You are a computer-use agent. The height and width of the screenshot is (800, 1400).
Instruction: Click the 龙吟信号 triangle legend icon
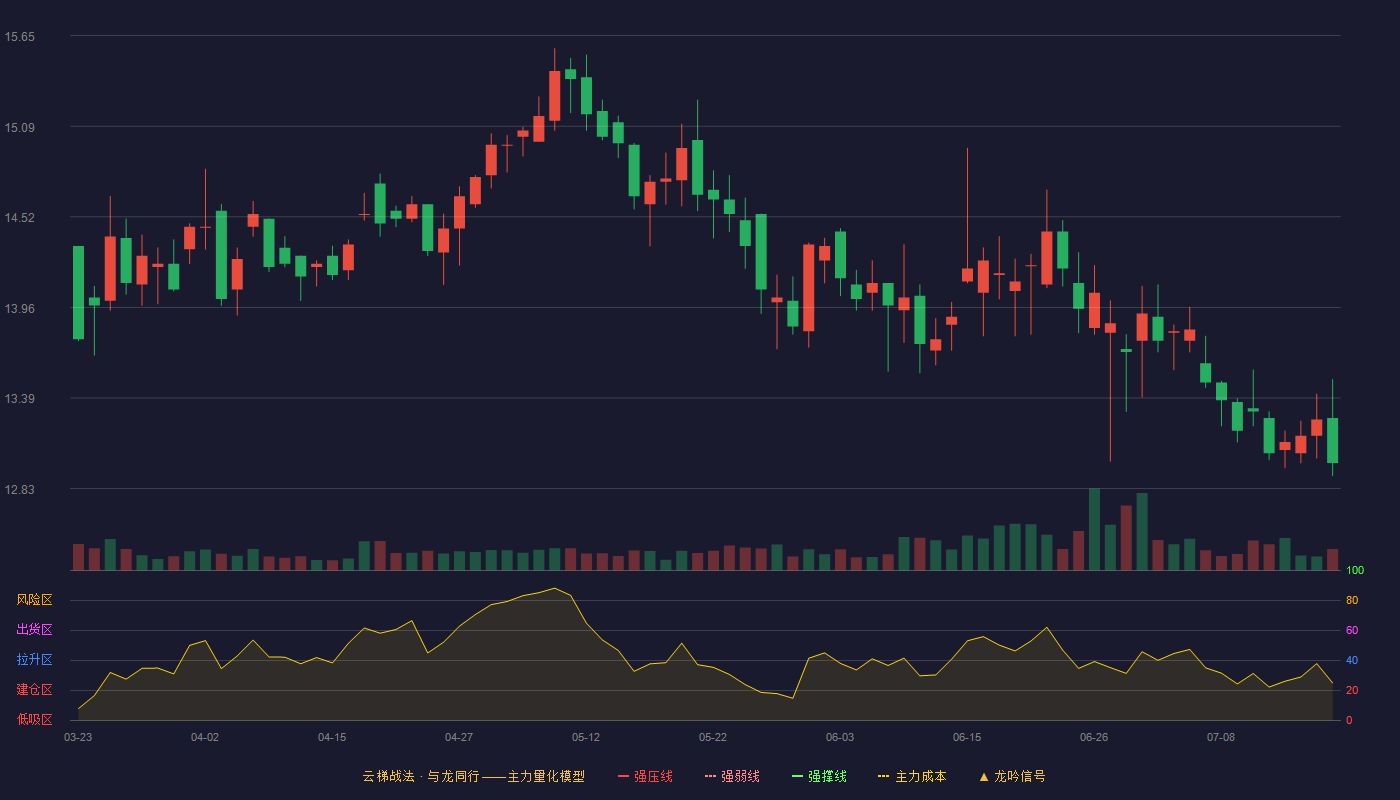tap(983, 776)
